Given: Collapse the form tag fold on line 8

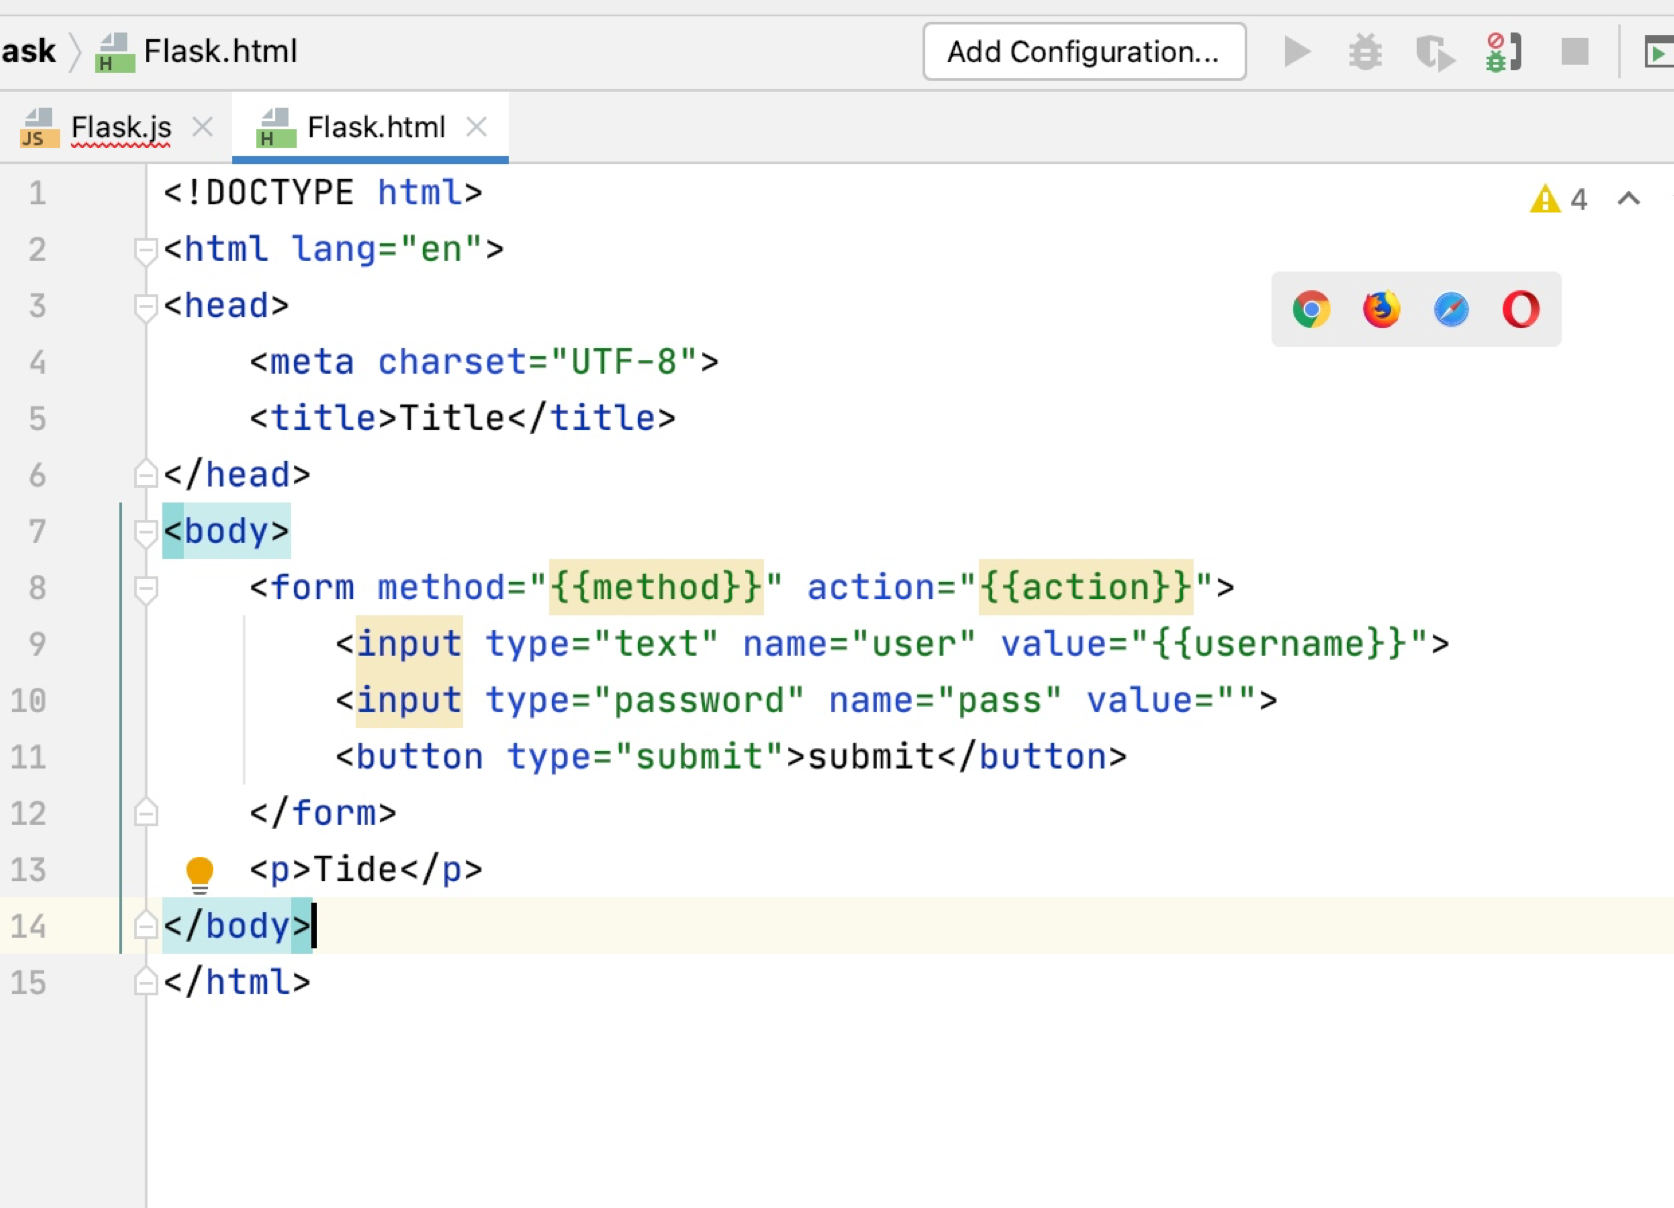Looking at the screenshot, I should click(146, 588).
